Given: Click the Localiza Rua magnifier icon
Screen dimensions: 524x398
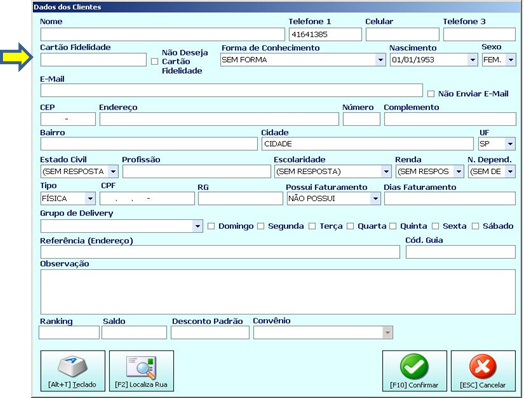Looking at the screenshot, I should coord(141,367).
